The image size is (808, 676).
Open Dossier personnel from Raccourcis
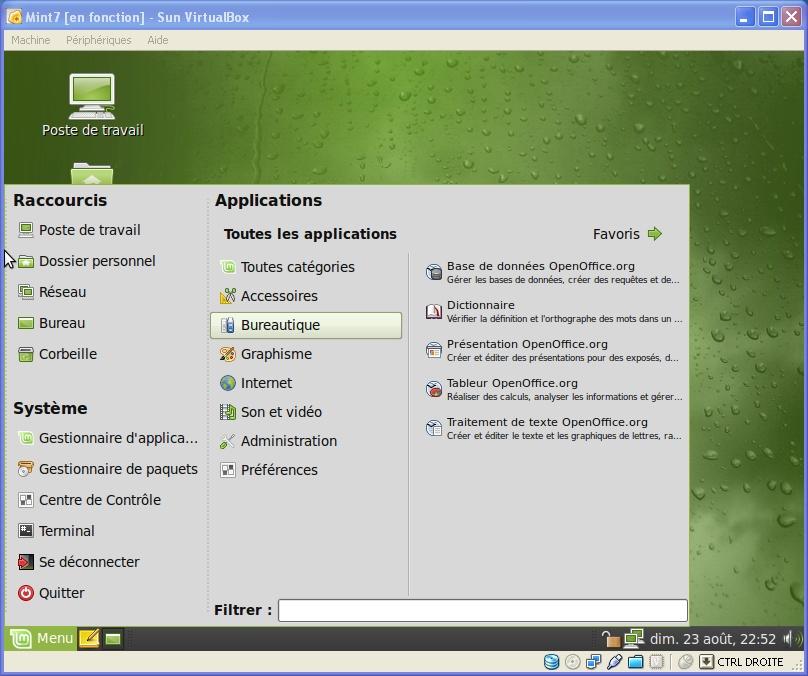tap(87, 261)
